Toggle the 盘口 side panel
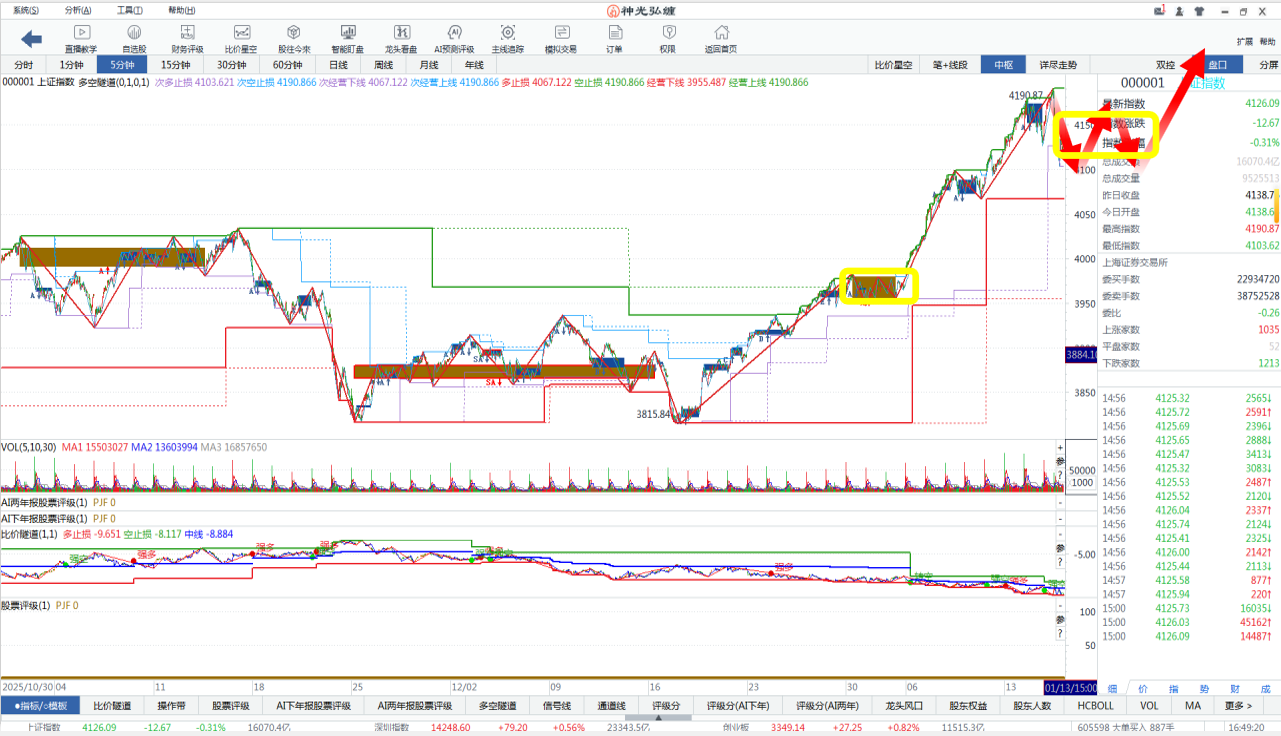Viewport: 1281px width, 736px height. (1217, 65)
